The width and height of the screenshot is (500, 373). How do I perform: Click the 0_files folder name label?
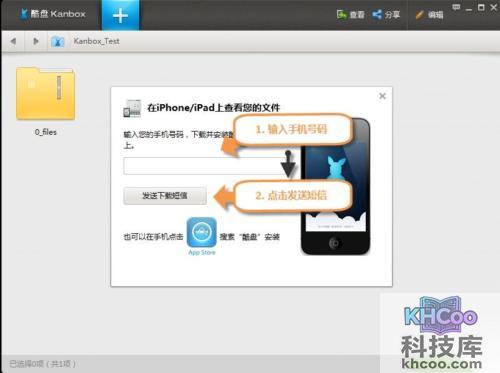(x=46, y=132)
